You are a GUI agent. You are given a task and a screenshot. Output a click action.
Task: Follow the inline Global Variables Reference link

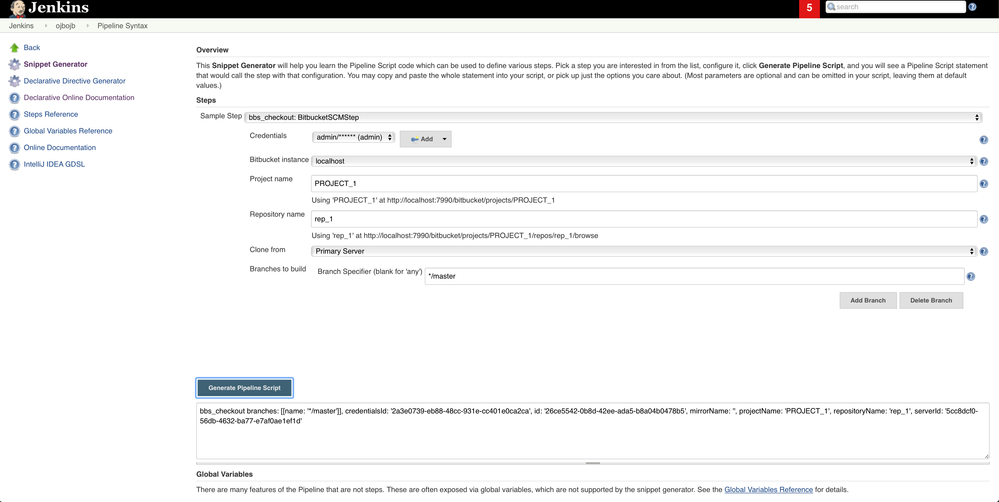[768, 490]
